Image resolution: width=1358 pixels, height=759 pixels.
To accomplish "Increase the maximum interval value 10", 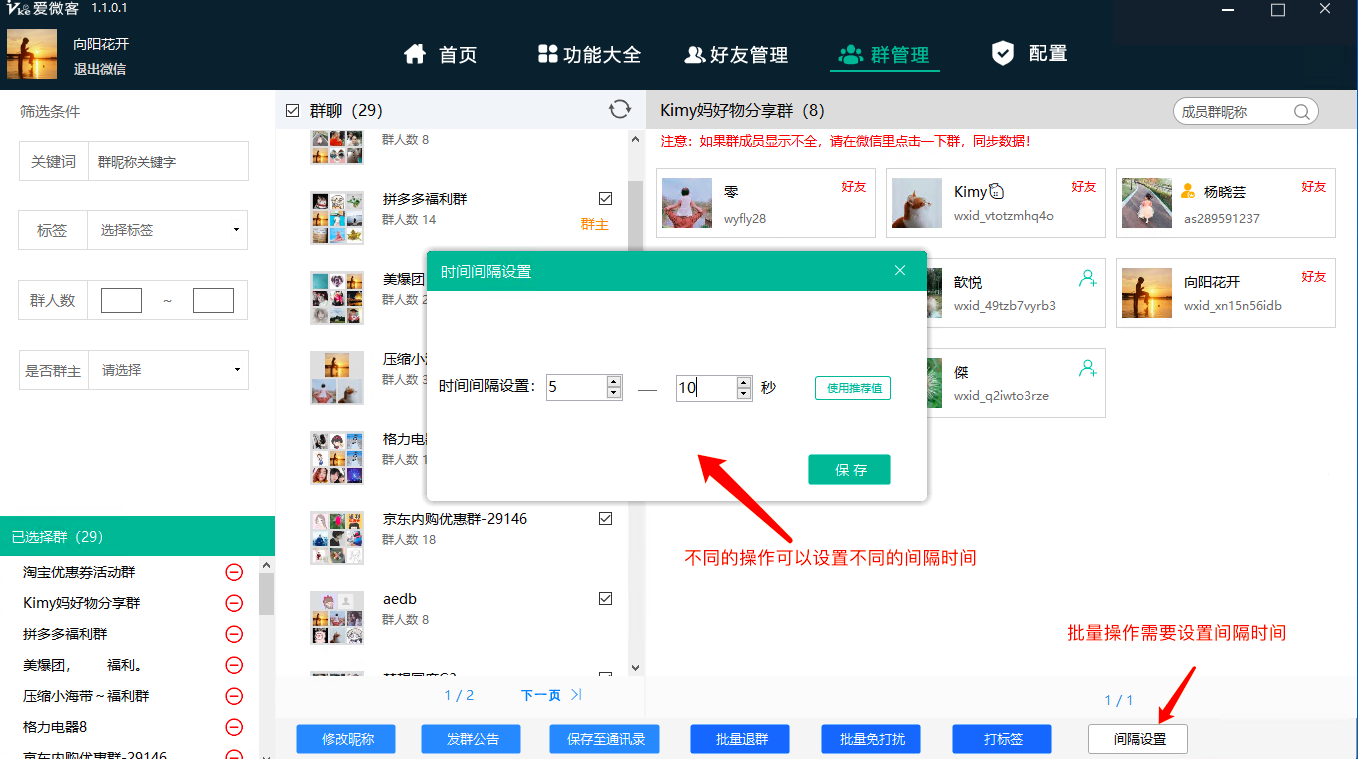I will pos(743,381).
